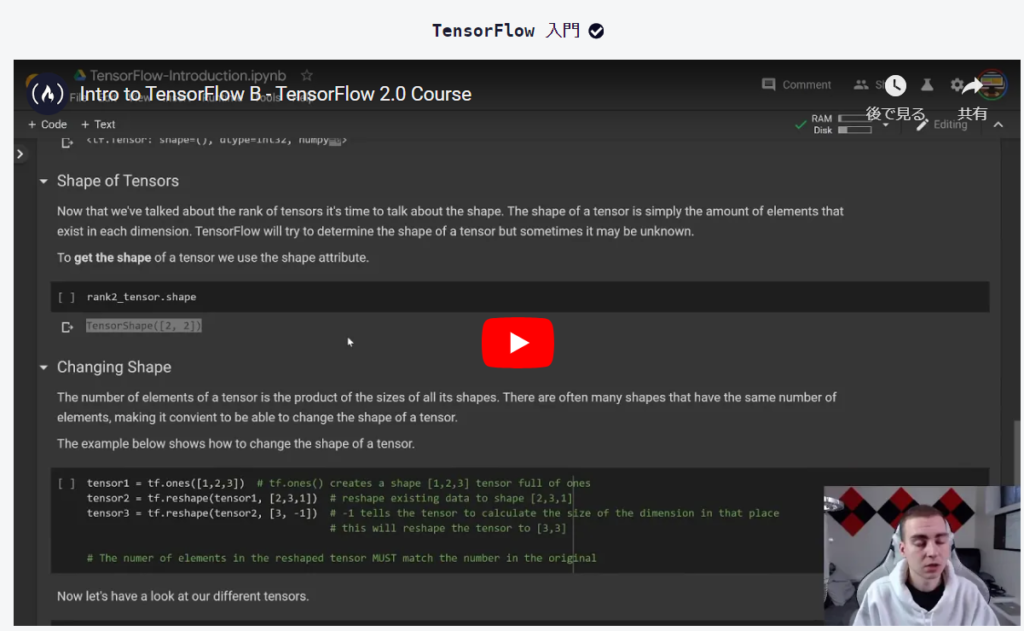The image size is (1024, 631).
Task: Click text 'Now let's have a look'
Action: tap(115, 596)
